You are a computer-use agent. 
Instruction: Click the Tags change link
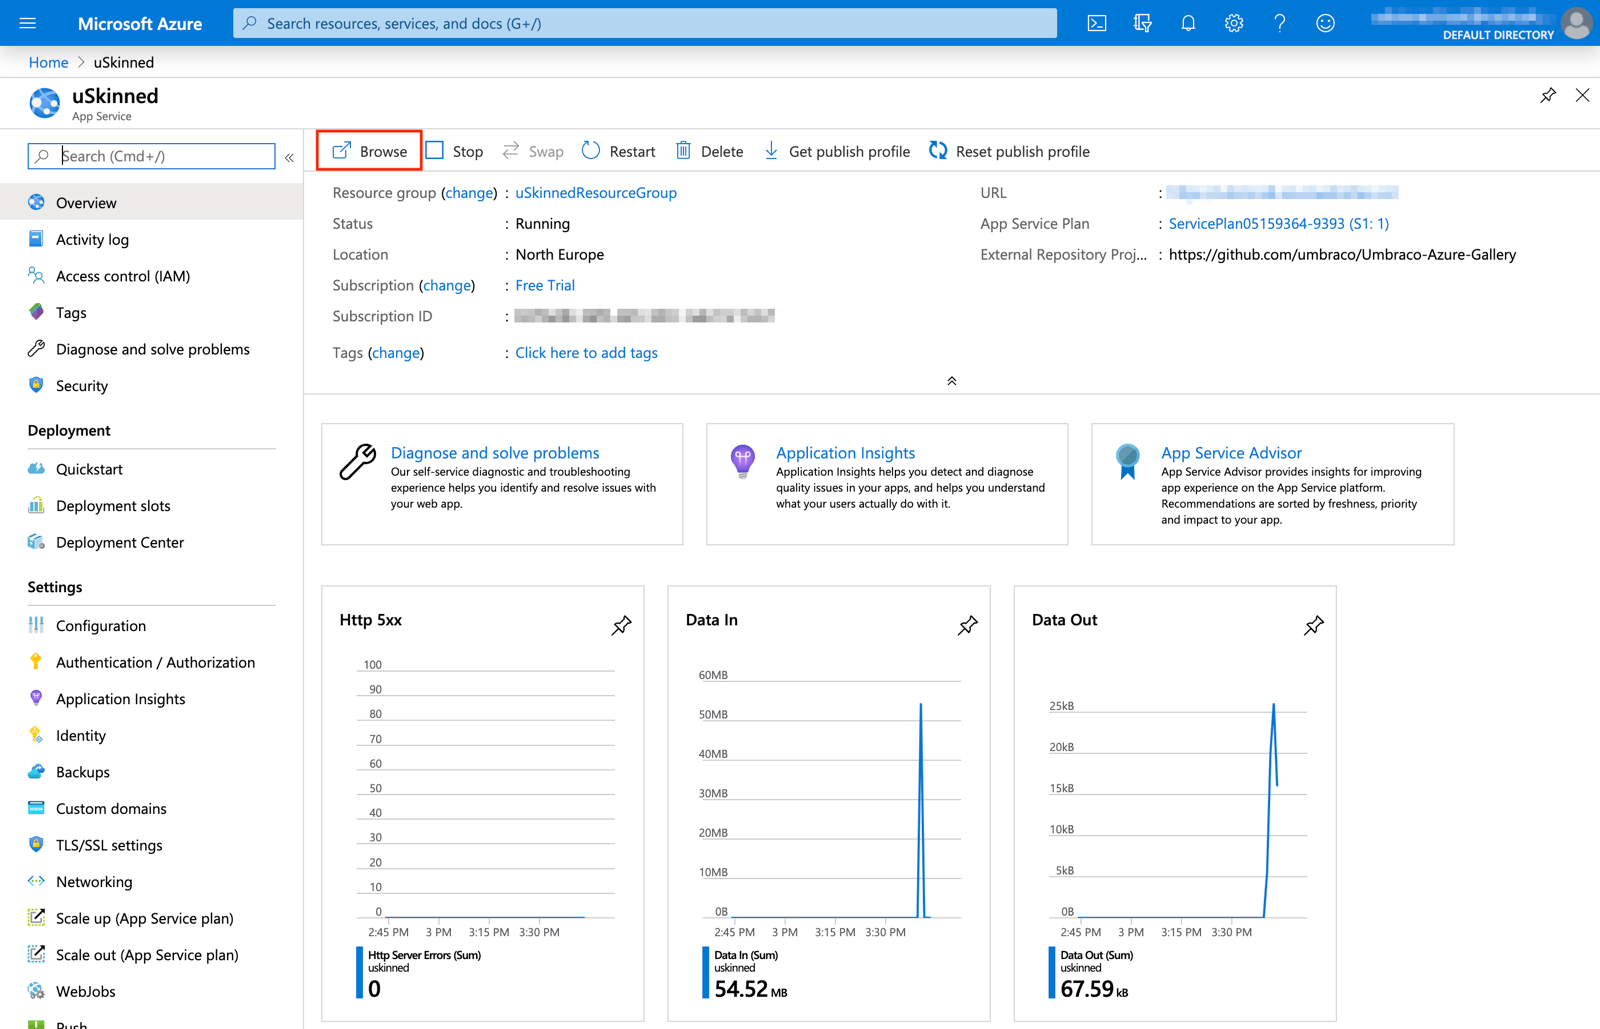click(x=396, y=353)
